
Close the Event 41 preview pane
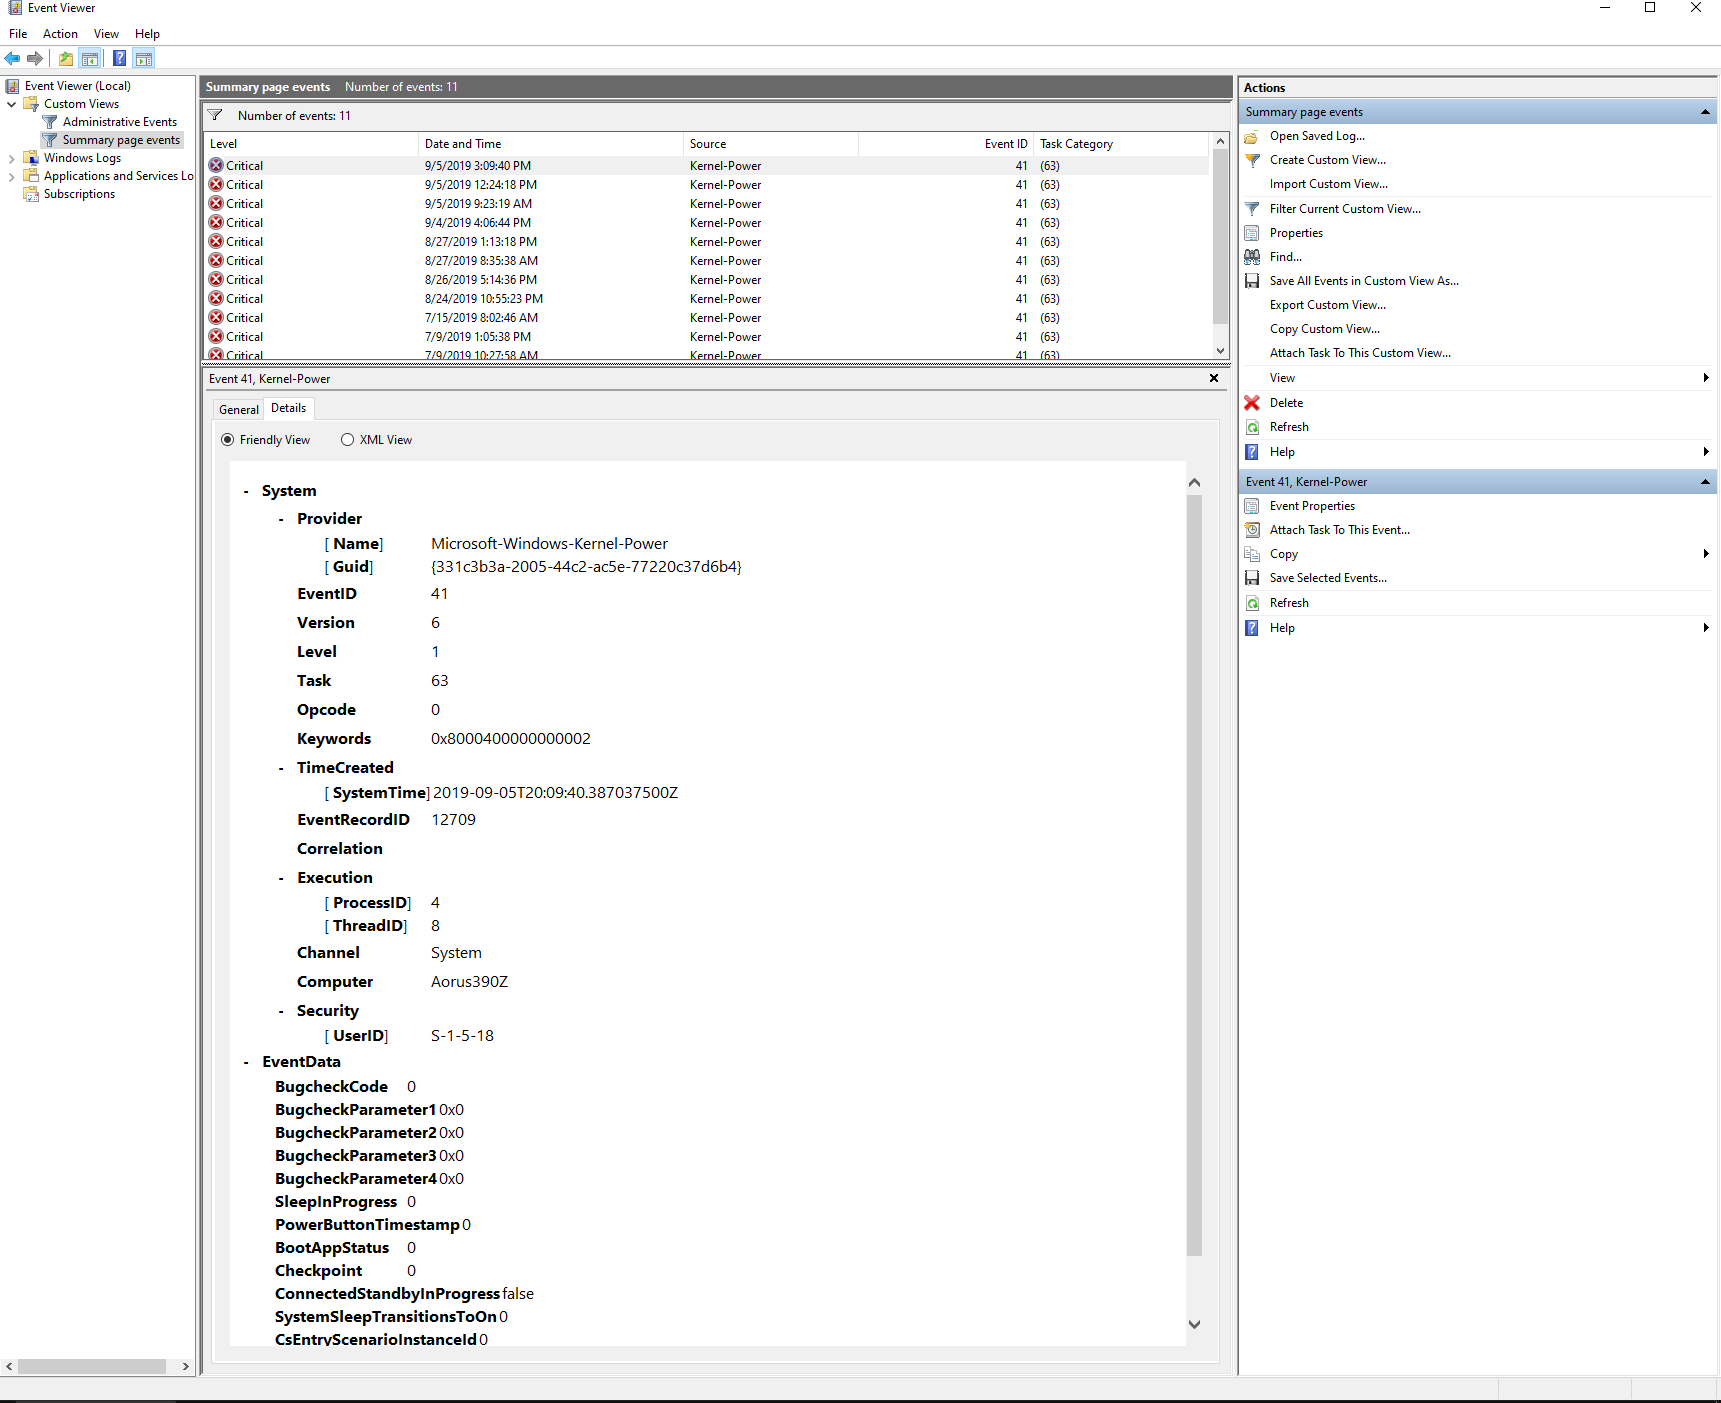(x=1214, y=378)
